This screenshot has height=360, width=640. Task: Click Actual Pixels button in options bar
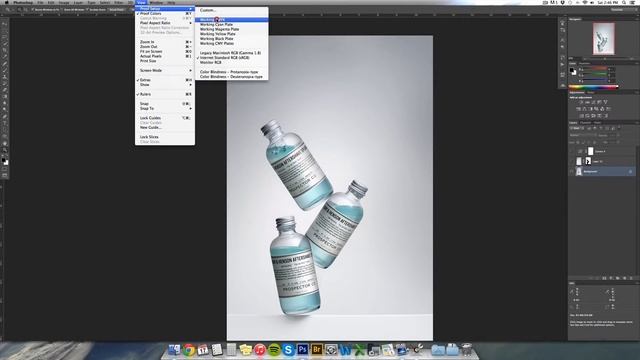point(118,9)
